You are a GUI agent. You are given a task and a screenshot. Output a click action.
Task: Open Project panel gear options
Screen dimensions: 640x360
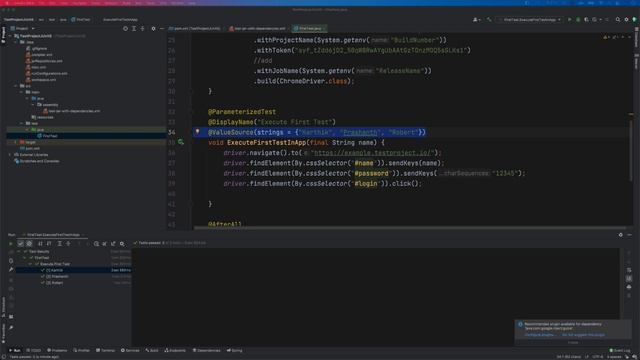(153, 29)
